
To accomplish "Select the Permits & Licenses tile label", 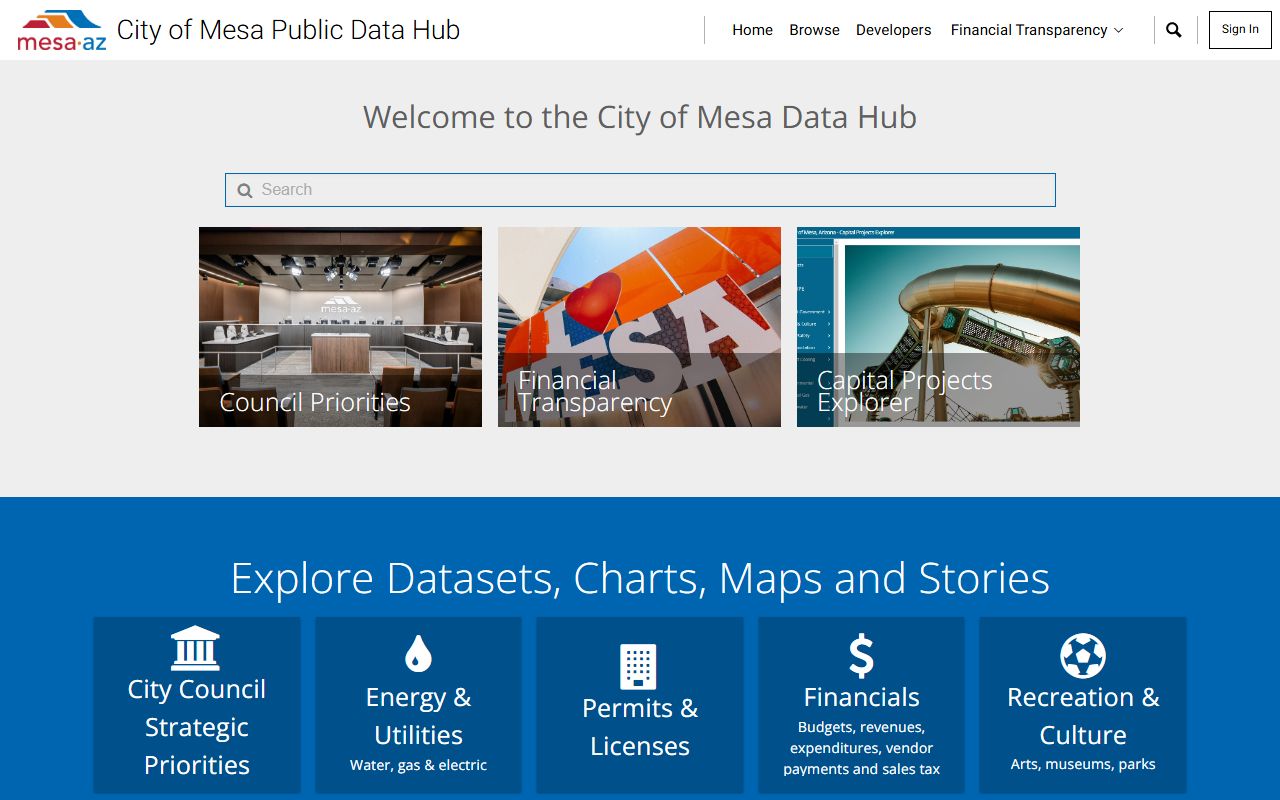I will 640,727.
